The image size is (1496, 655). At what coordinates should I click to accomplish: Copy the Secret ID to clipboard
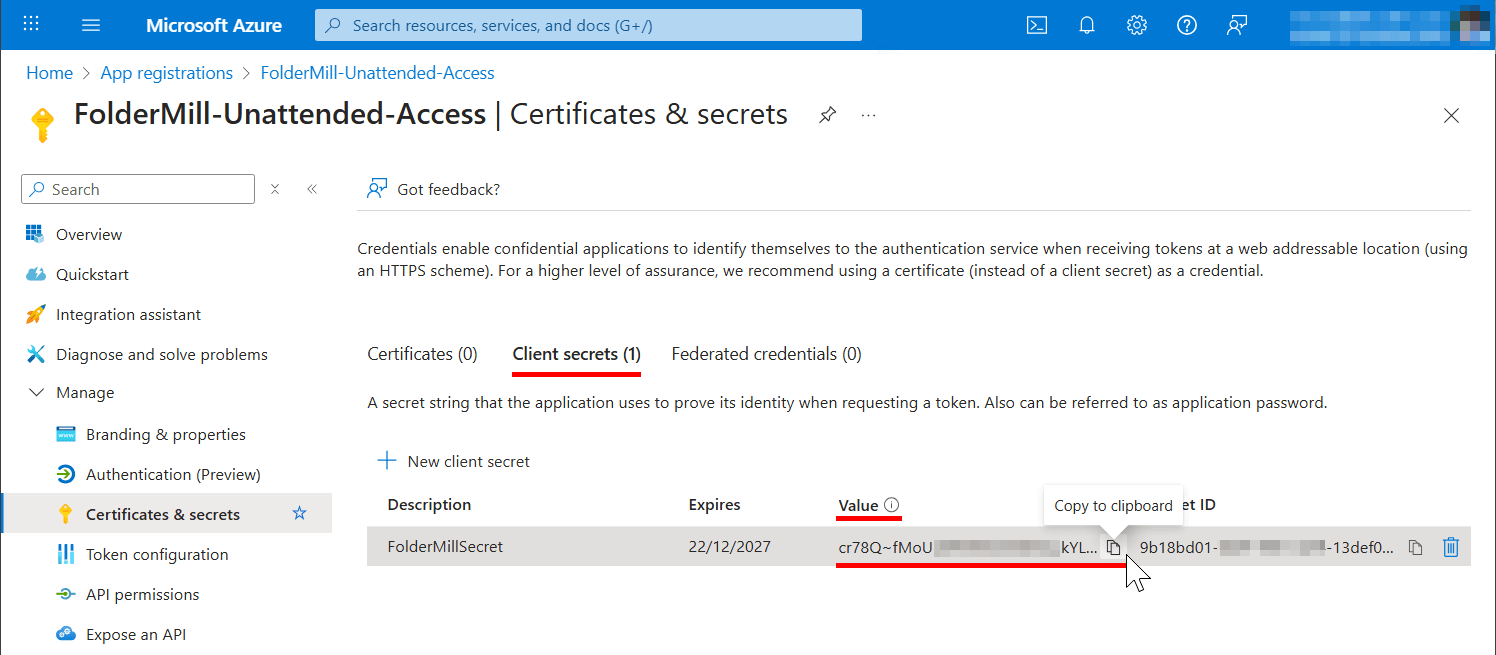(1415, 547)
